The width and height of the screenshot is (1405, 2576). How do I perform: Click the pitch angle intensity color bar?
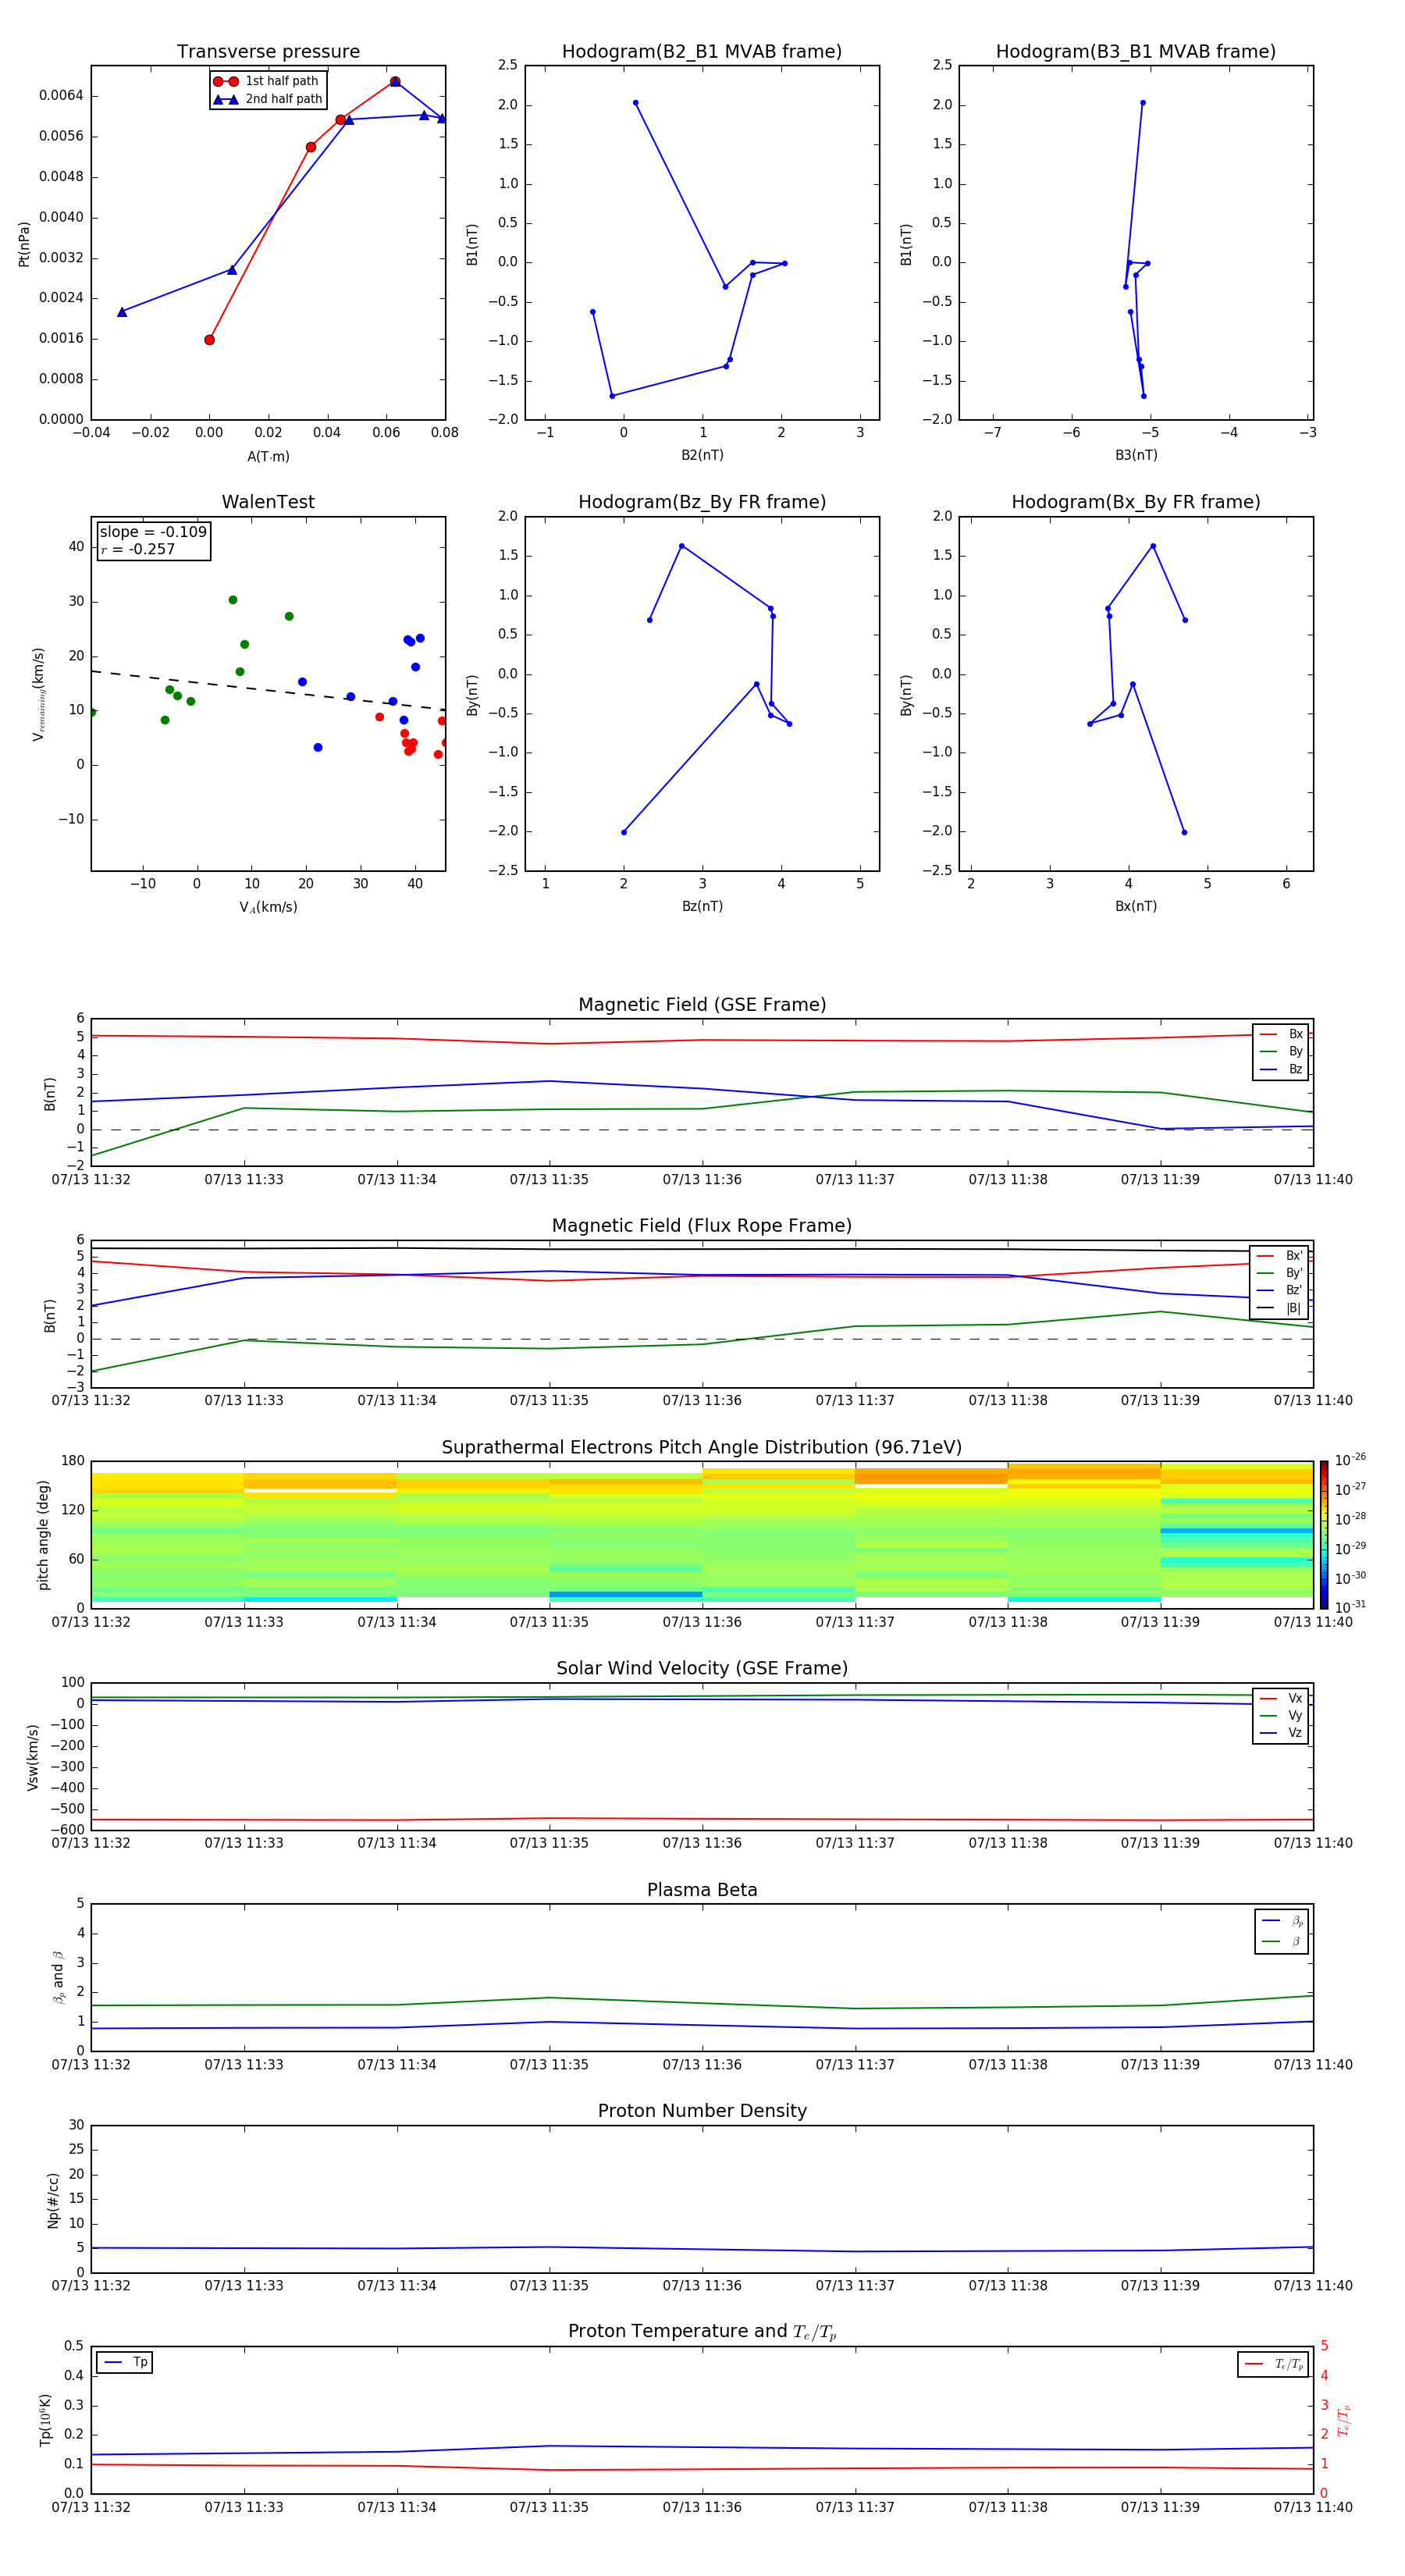1324,1535
